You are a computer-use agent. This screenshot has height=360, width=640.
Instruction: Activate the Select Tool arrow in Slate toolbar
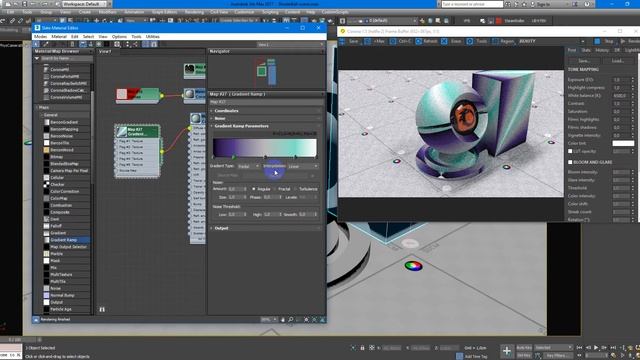(x=37, y=44)
